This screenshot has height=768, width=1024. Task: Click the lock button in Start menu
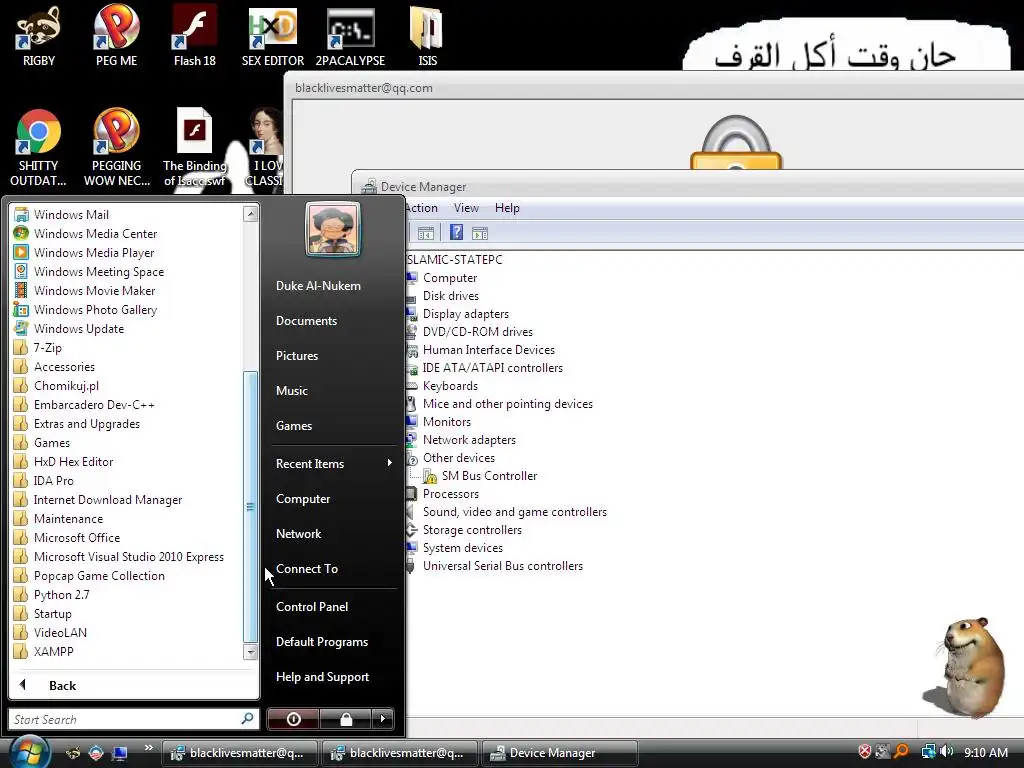pyautogui.click(x=345, y=719)
